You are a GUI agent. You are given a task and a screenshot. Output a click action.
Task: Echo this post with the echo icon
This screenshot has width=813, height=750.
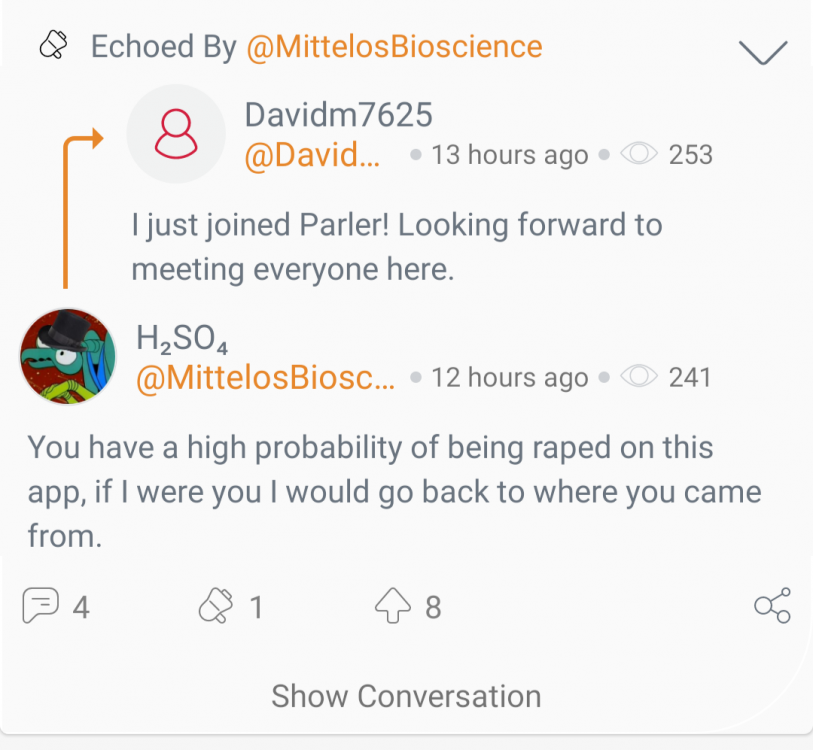pyautogui.click(x=216, y=606)
